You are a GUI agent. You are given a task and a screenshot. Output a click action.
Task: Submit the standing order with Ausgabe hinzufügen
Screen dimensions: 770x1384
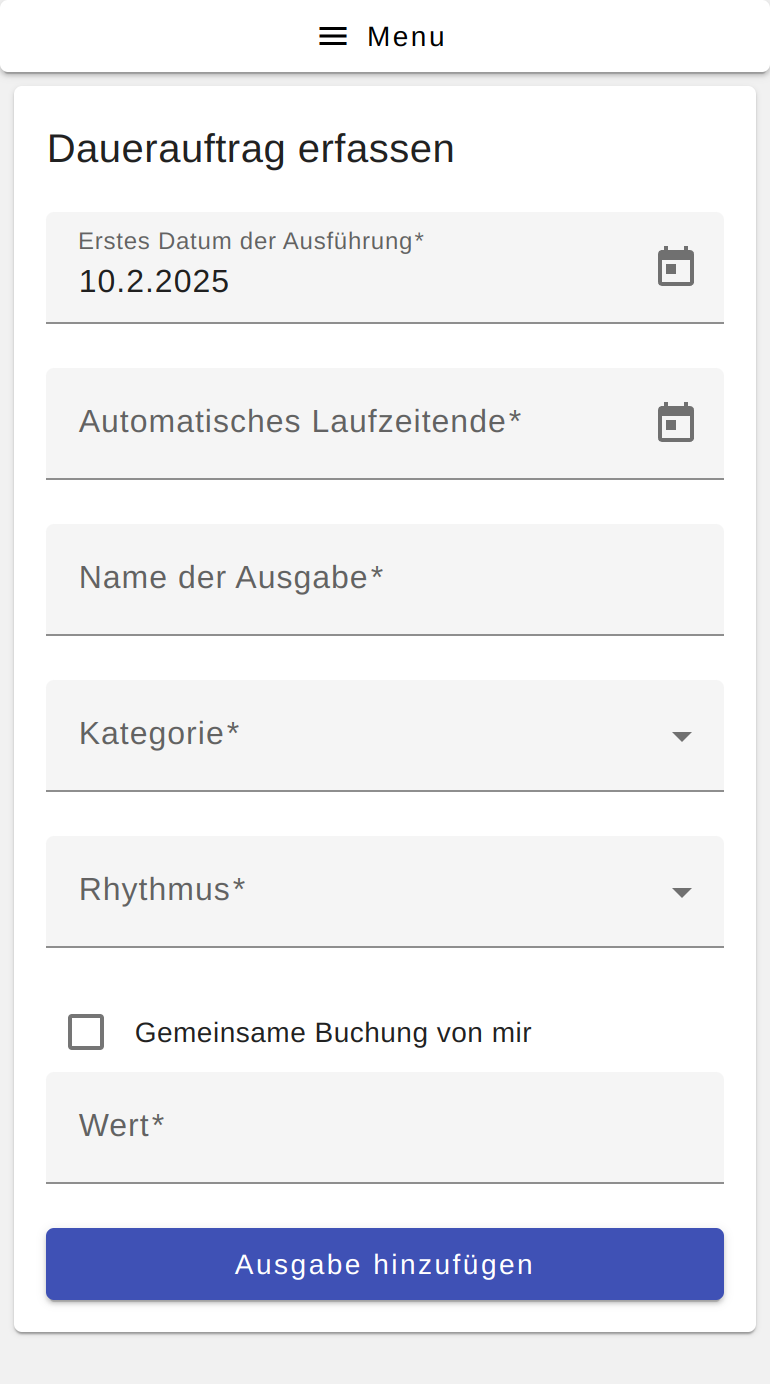coord(384,1264)
